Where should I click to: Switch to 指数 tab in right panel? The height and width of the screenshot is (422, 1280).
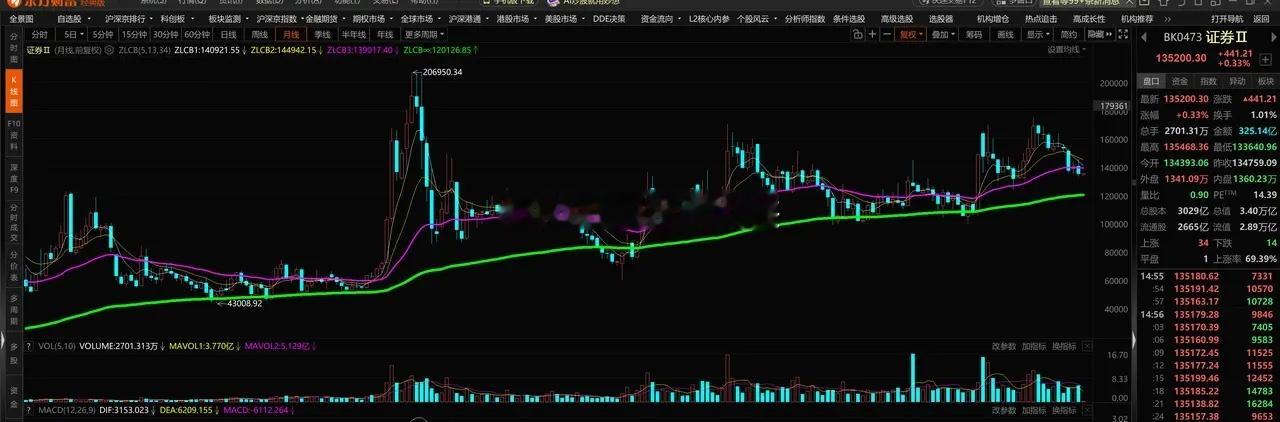[x=1209, y=81]
